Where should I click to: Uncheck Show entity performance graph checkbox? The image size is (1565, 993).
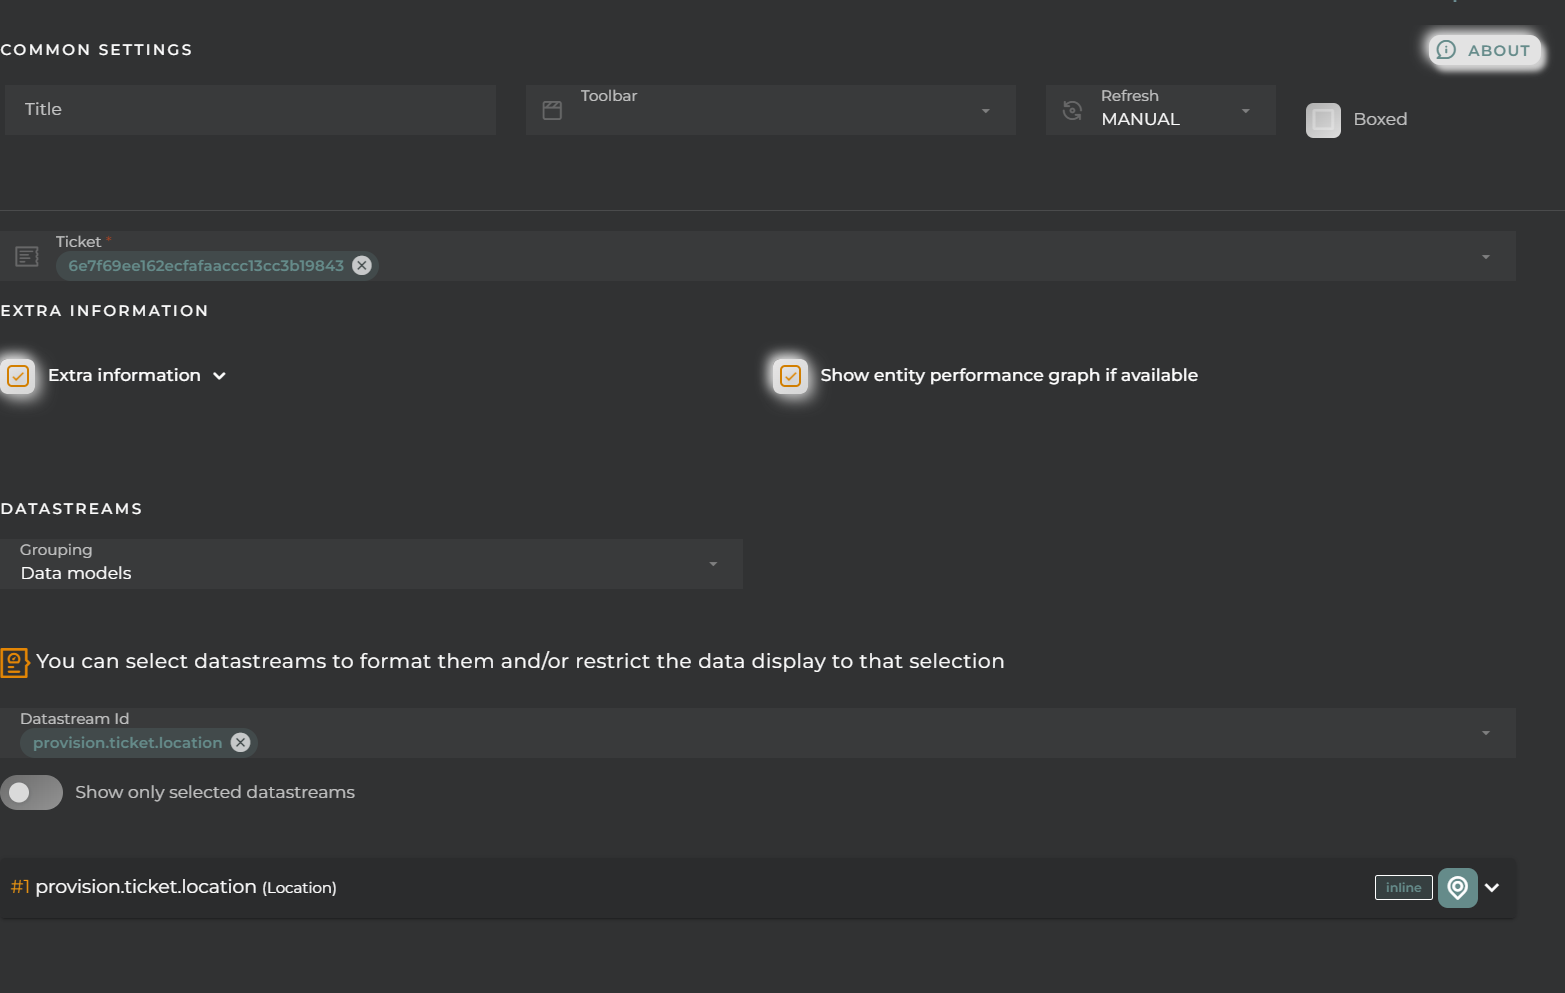pos(790,376)
